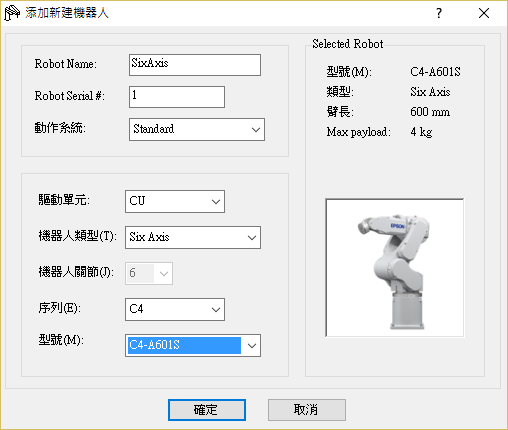Click the 600 mm arm length value
Image resolution: width=508 pixels, height=430 pixels.
click(430, 112)
